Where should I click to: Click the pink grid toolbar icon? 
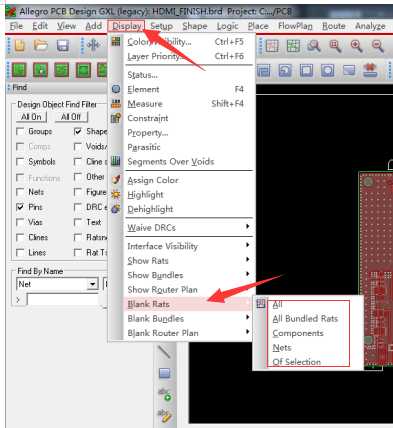point(272,46)
